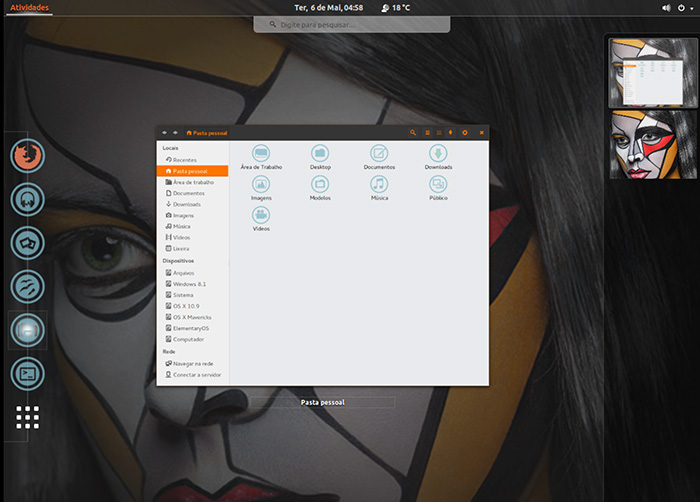Launch the photos app icon in dock
Screen dimensions: 700x502
coord(28,243)
